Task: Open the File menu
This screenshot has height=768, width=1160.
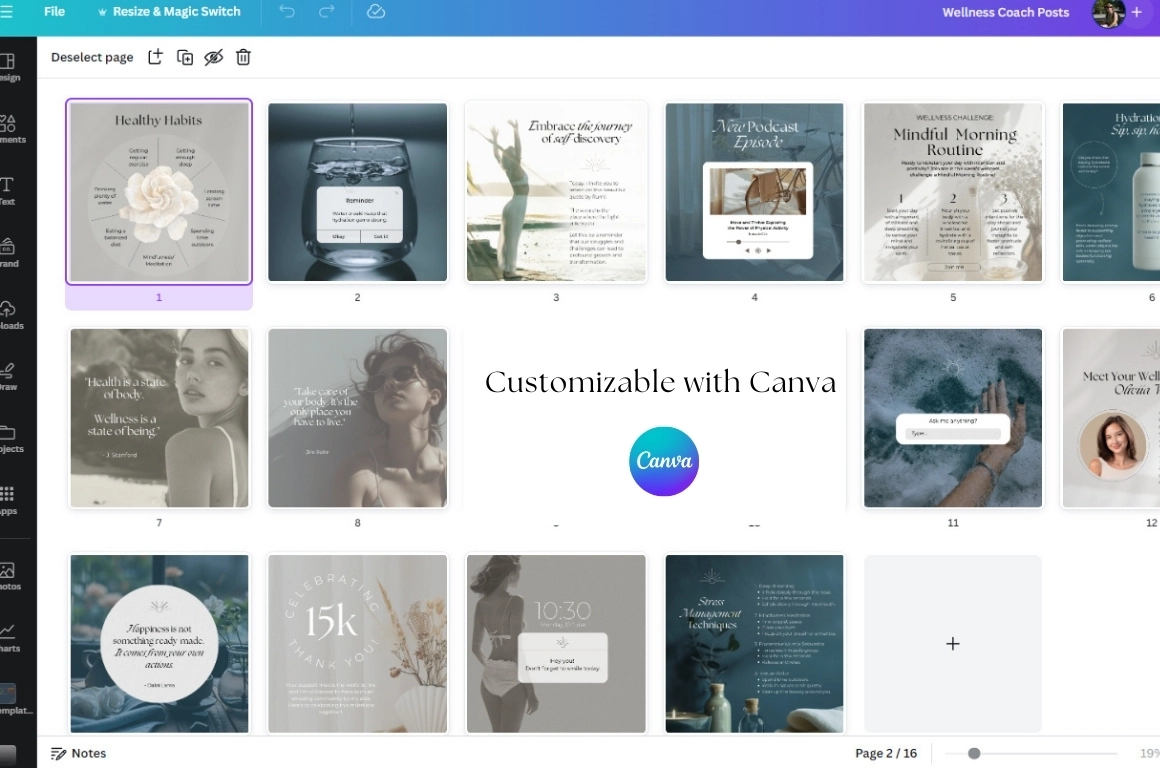Action: tap(54, 12)
